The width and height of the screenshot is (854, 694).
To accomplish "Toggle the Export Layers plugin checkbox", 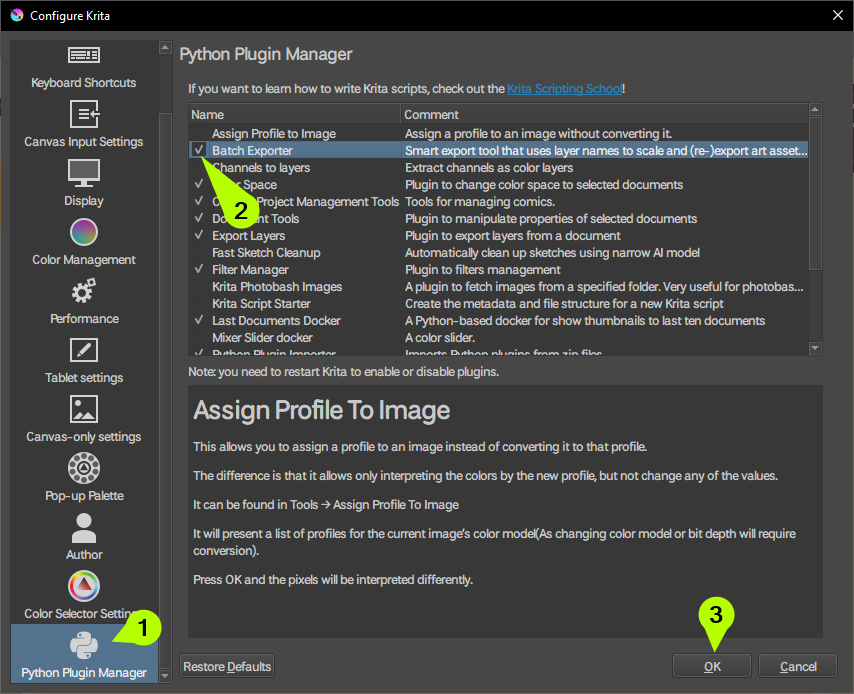I will [x=199, y=235].
